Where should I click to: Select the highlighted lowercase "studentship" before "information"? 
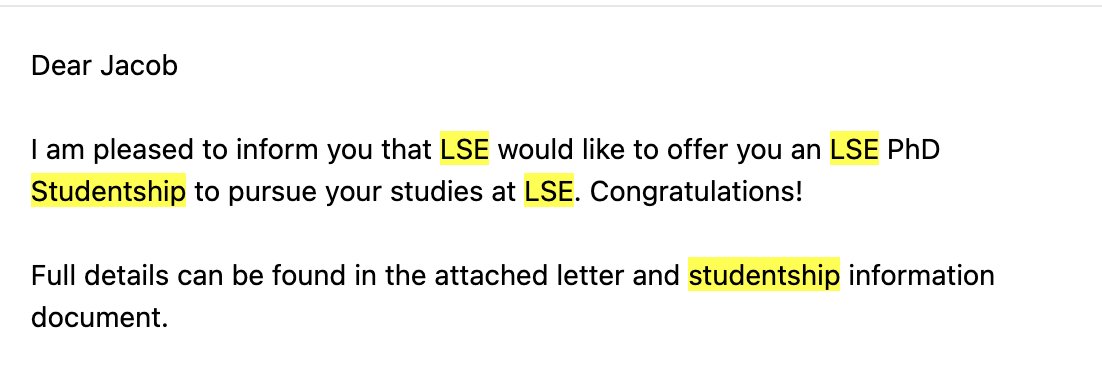click(764, 275)
